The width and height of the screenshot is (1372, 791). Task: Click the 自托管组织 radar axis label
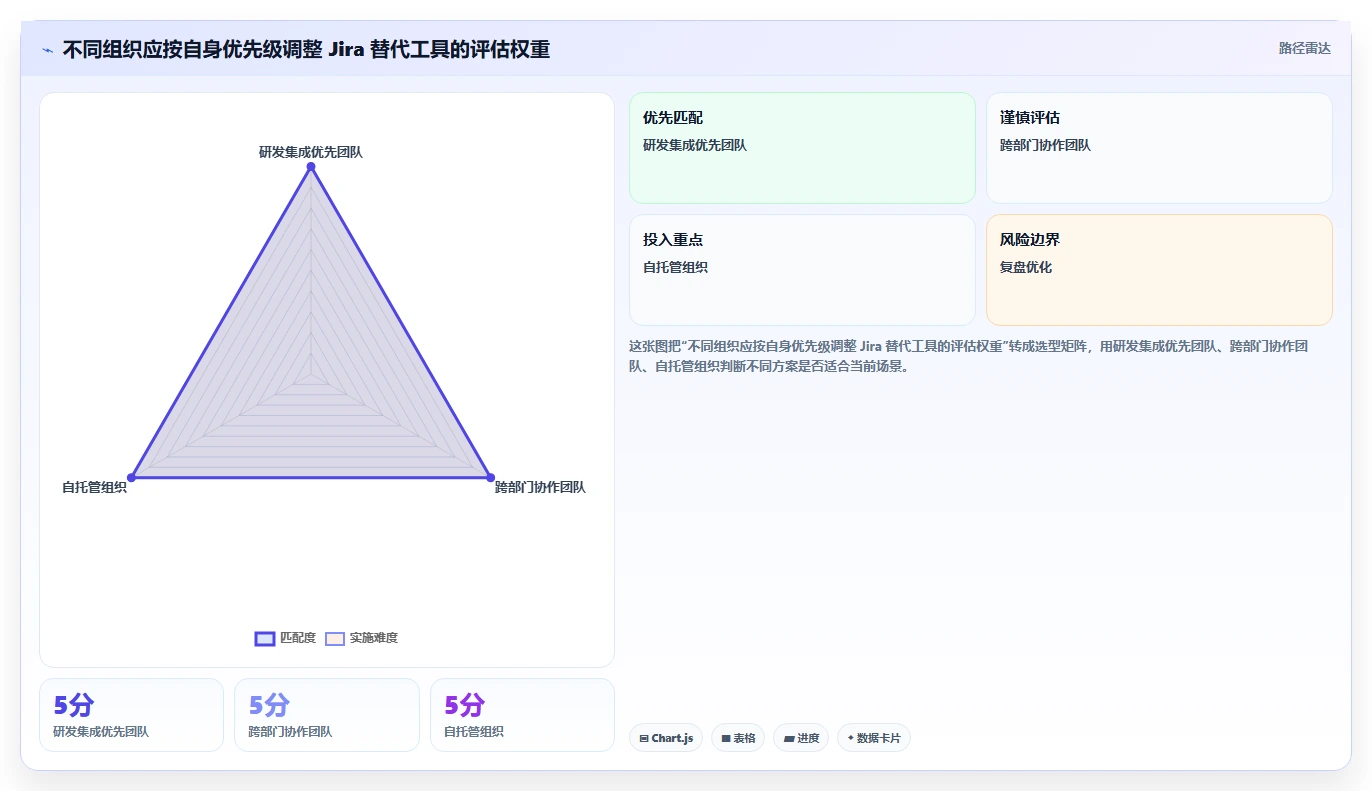[x=94, y=488]
